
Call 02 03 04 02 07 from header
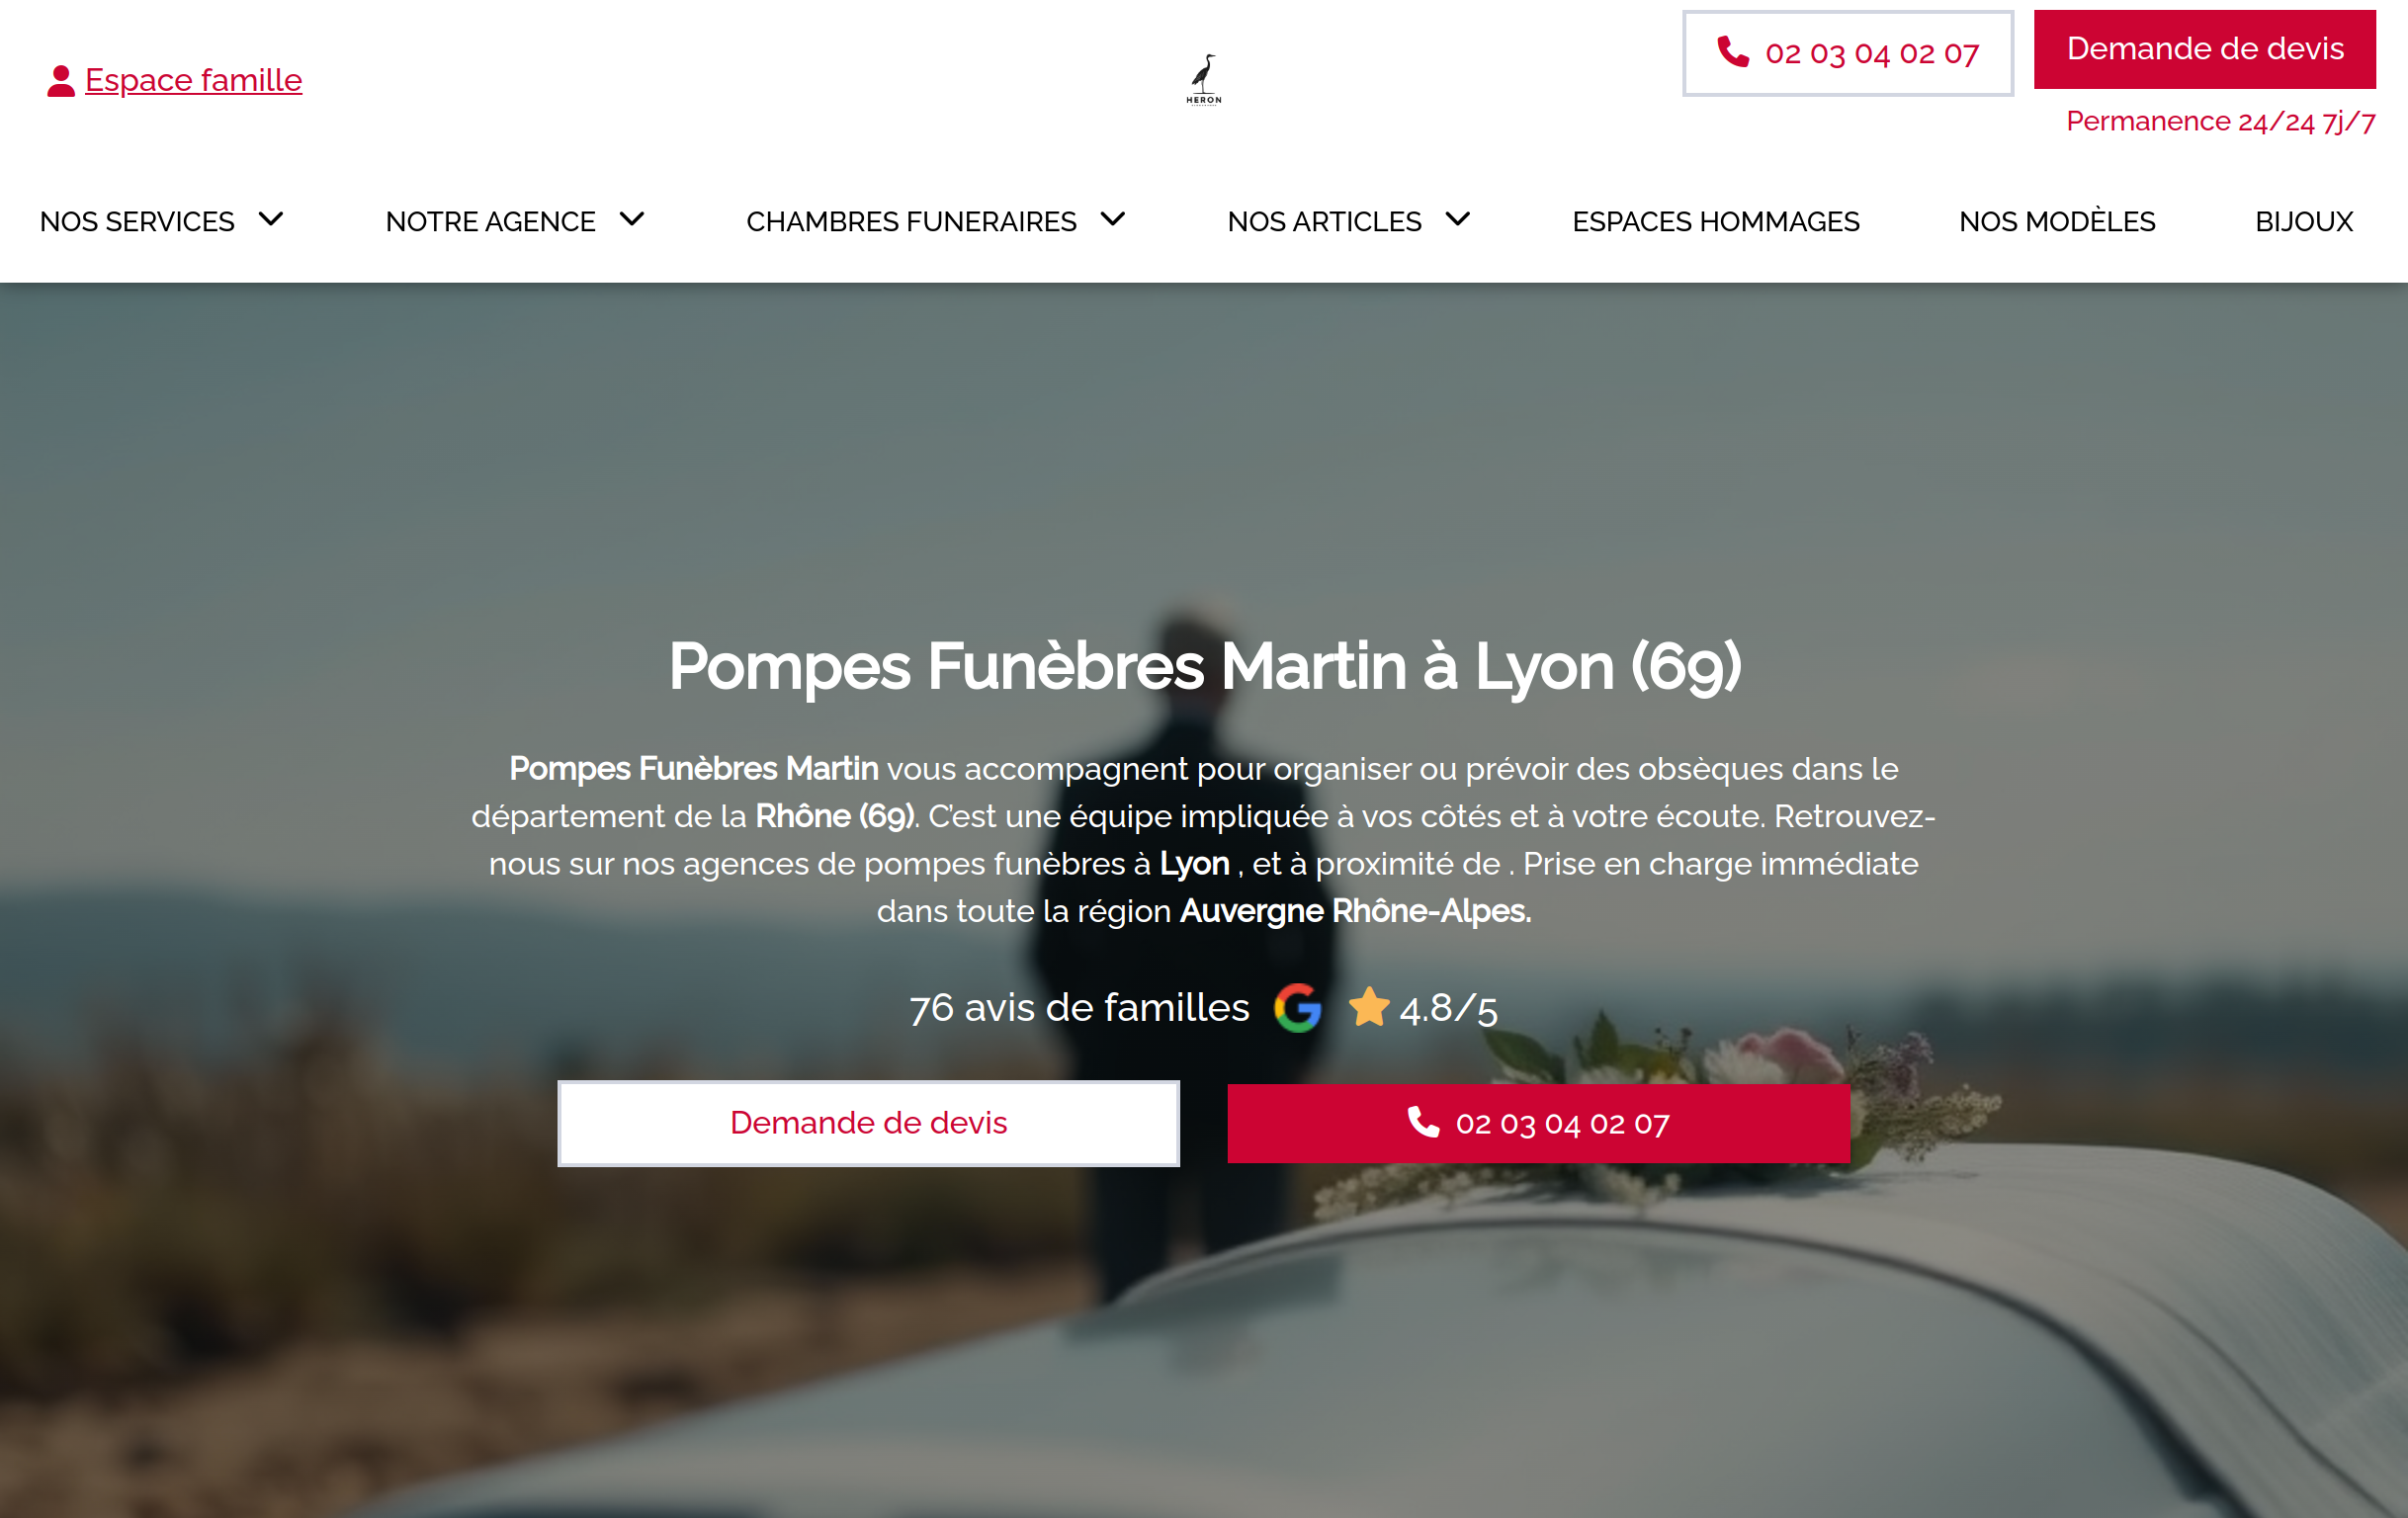pyautogui.click(x=1848, y=53)
